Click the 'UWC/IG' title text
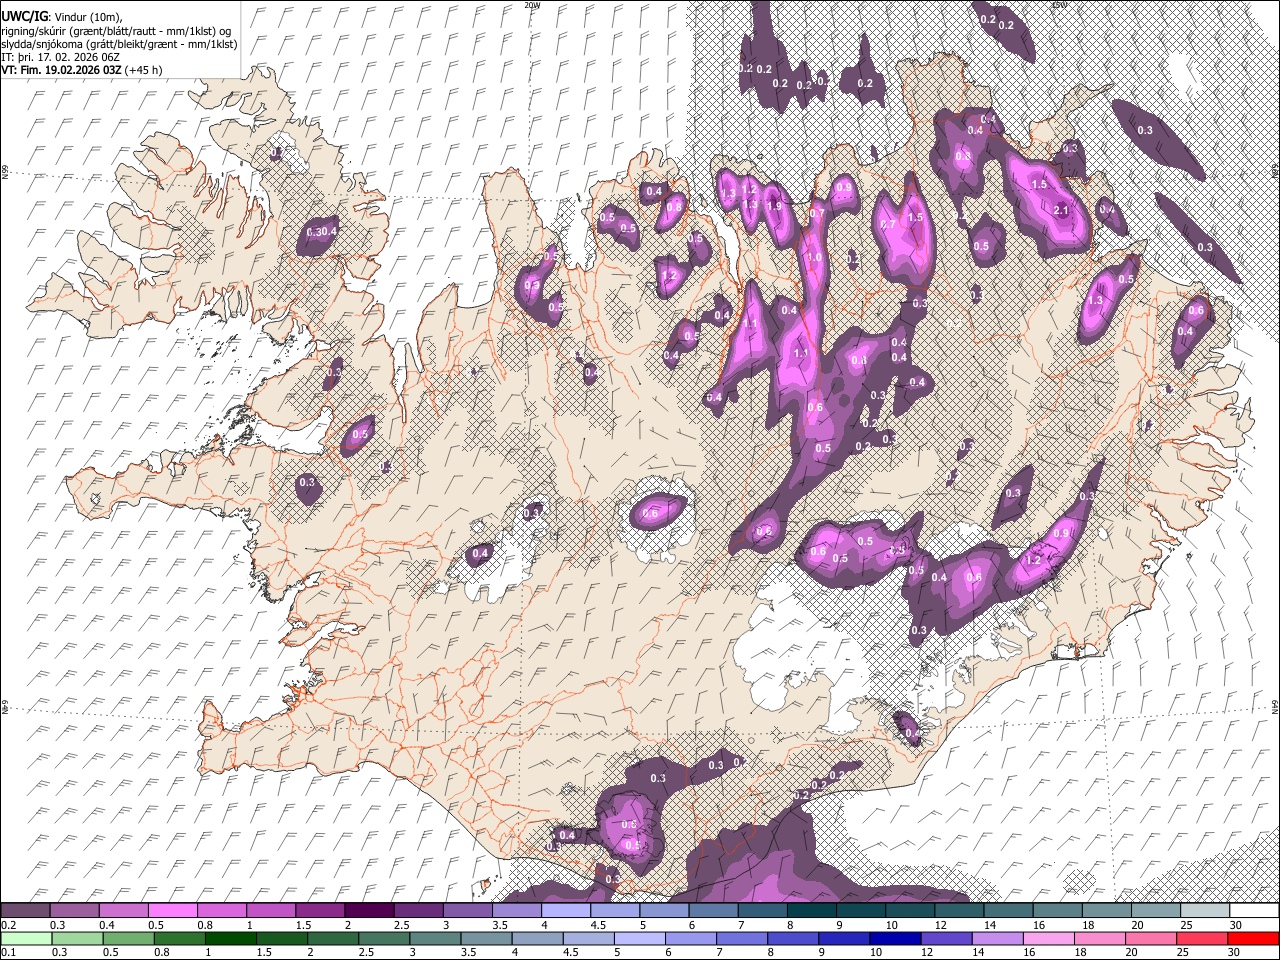Screen dimensions: 1280x960 [23, 16]
